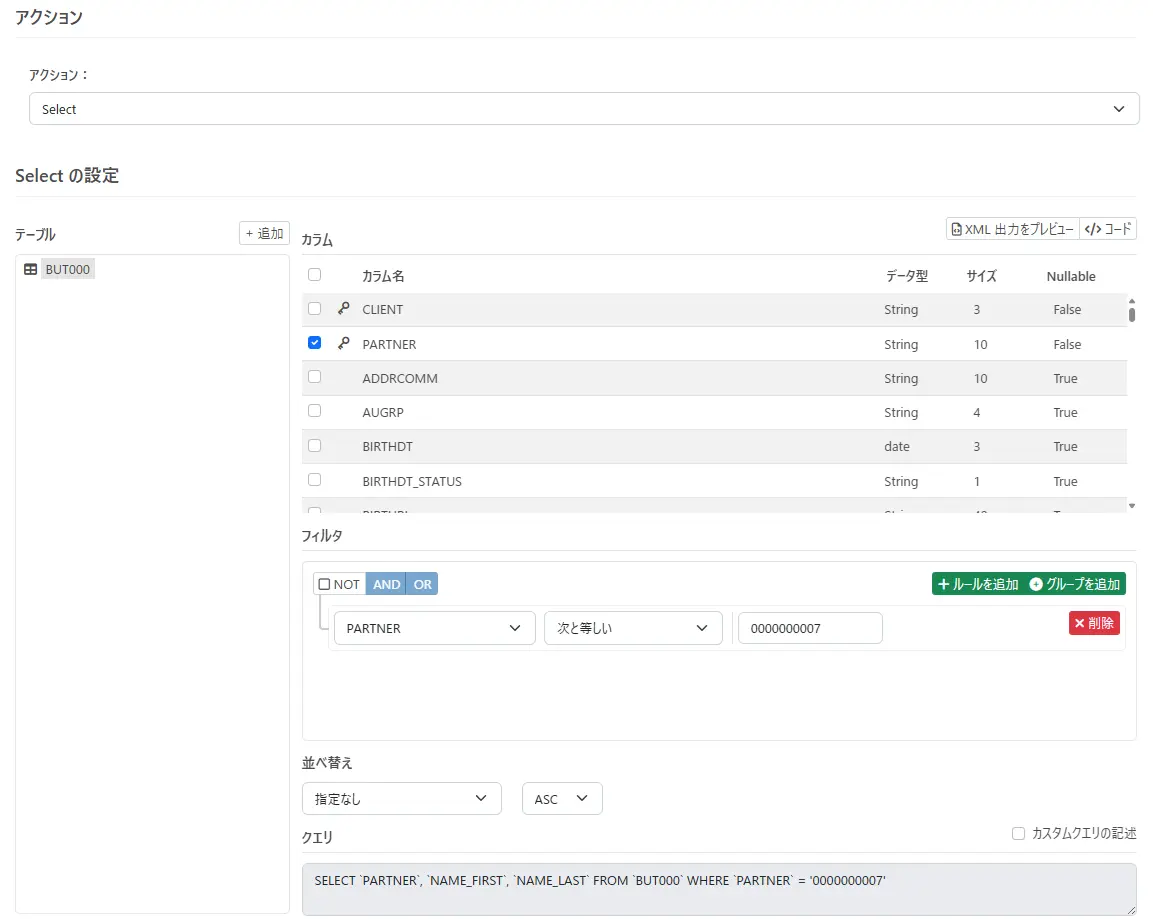Click the + 追加 table button
Viewport: 1153px width, 919px height.
click(x=265, y=234)
